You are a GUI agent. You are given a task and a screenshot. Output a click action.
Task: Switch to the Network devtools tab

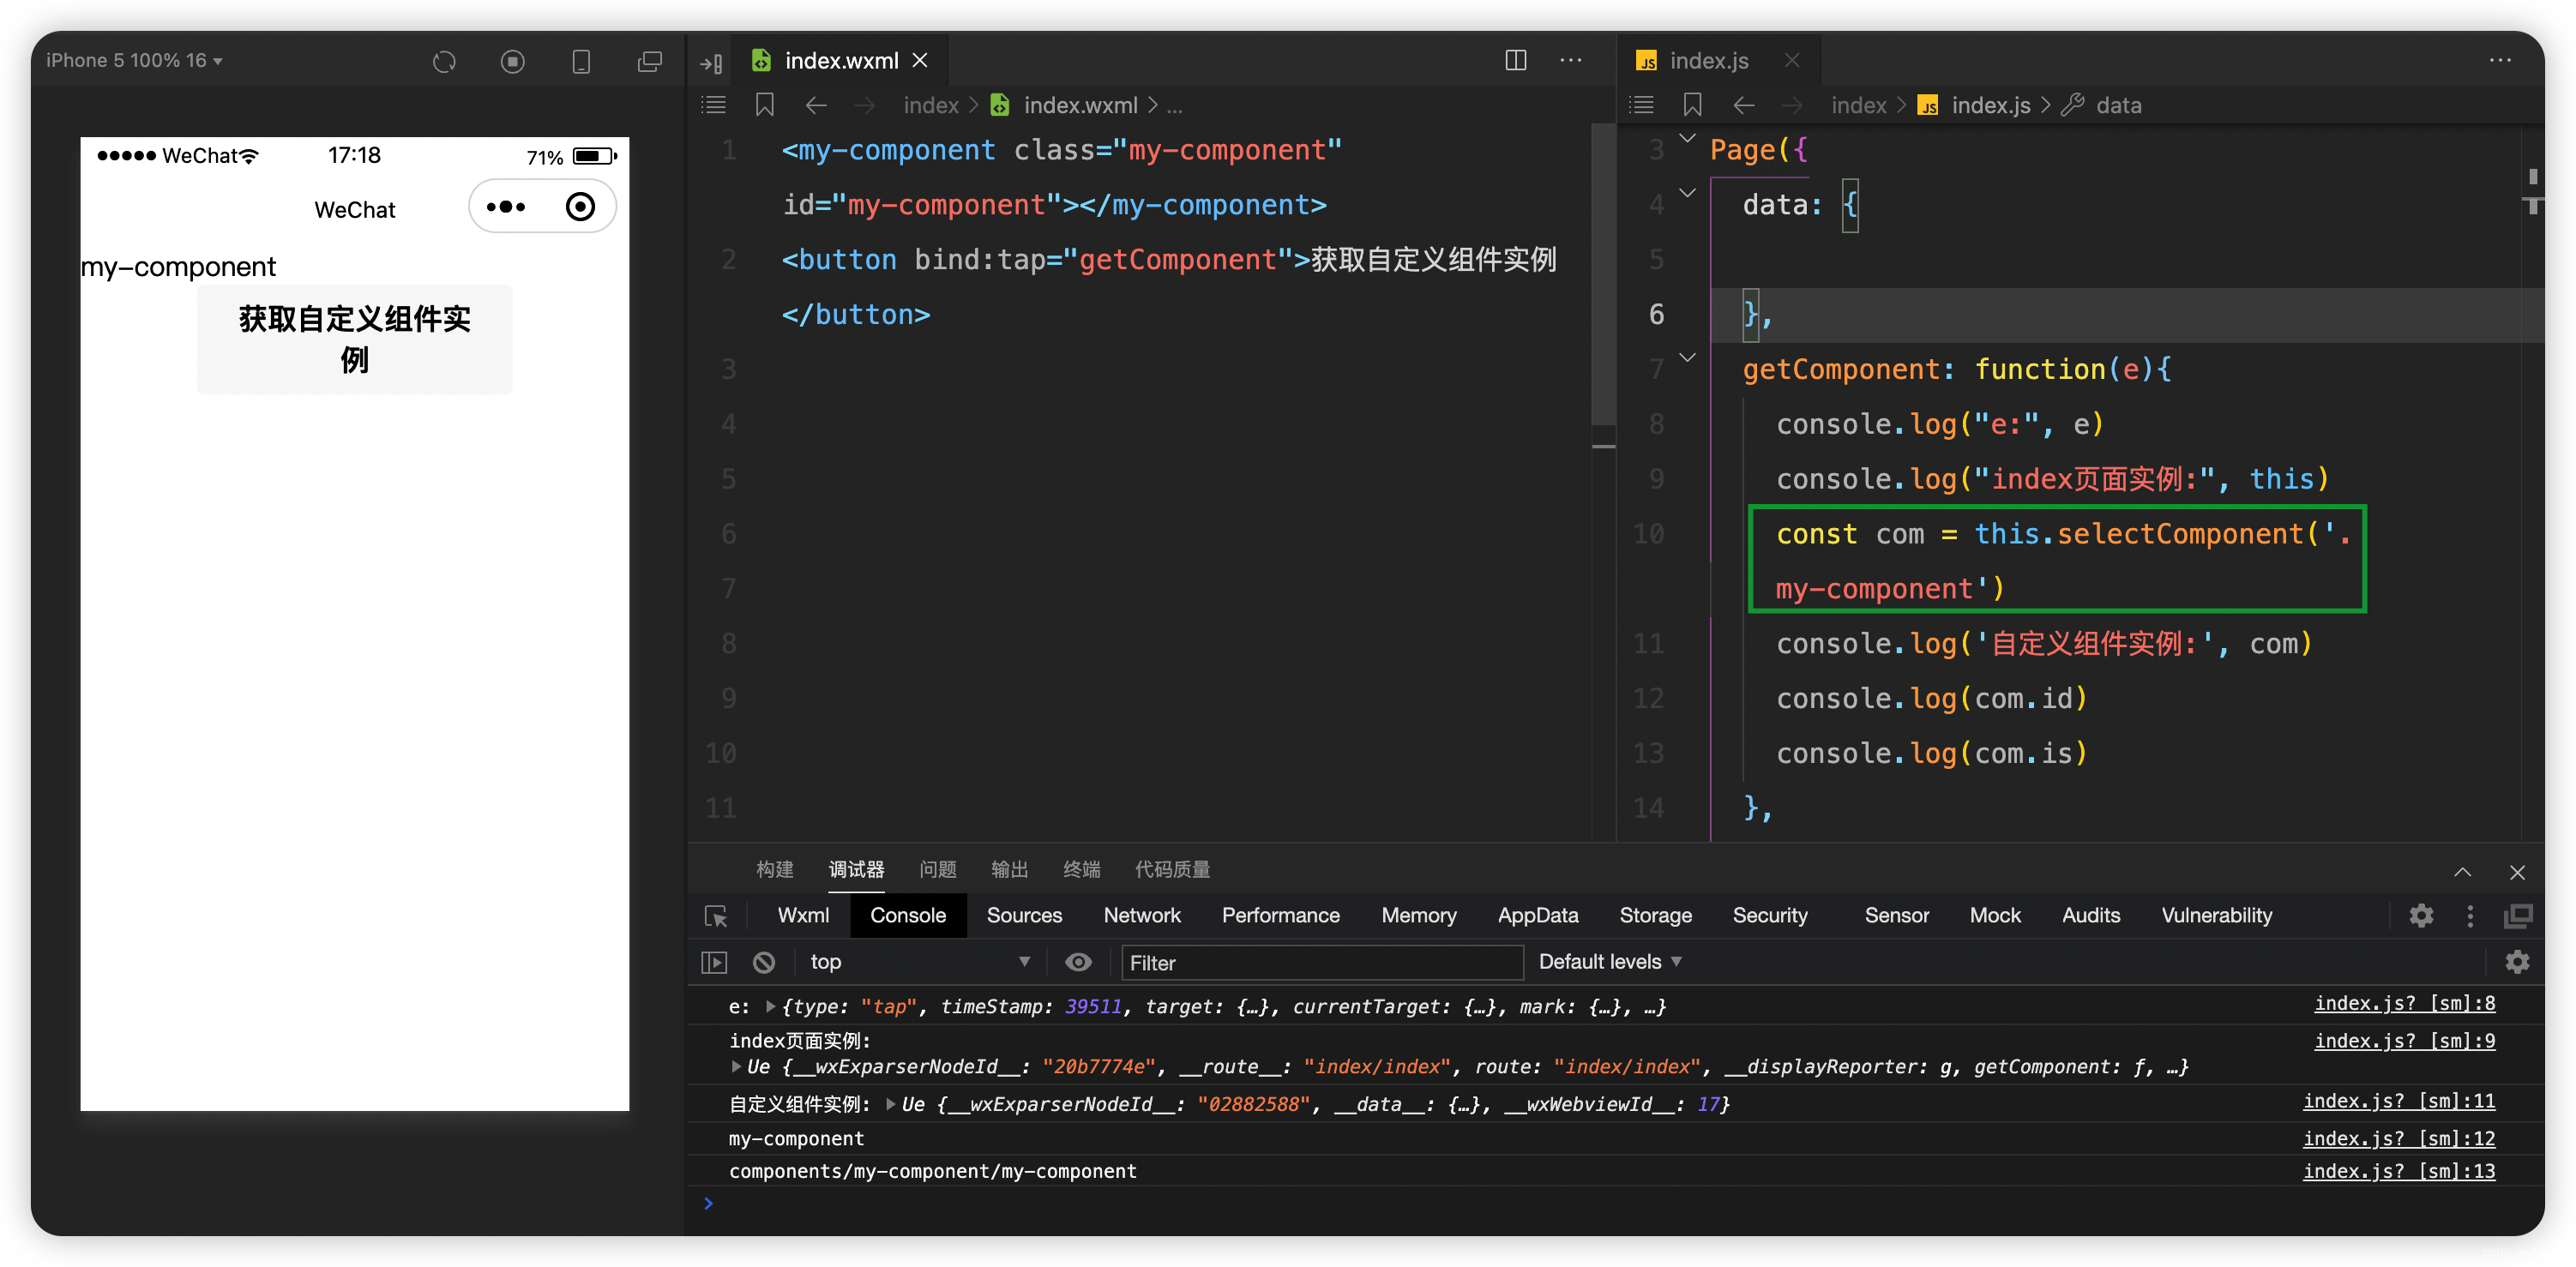tap(1142, 915)
